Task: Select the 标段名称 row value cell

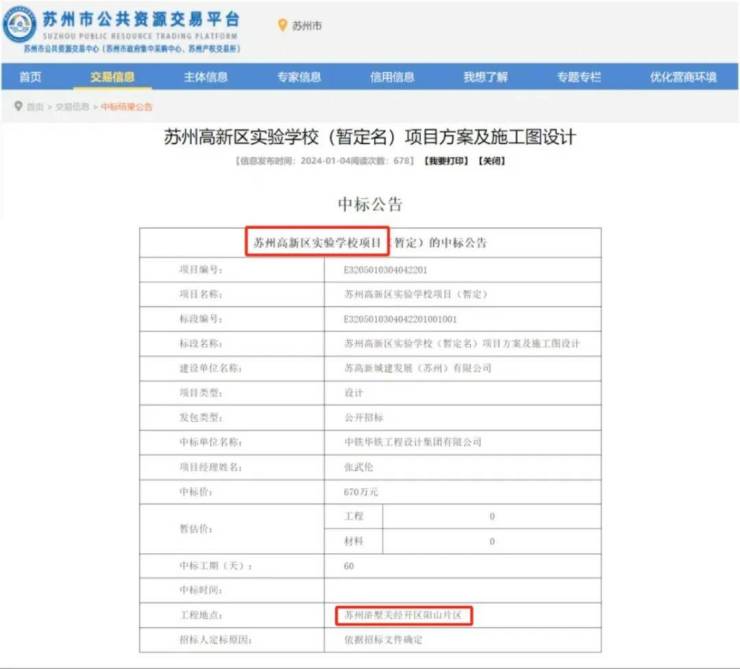Action: tap(463, 343)
